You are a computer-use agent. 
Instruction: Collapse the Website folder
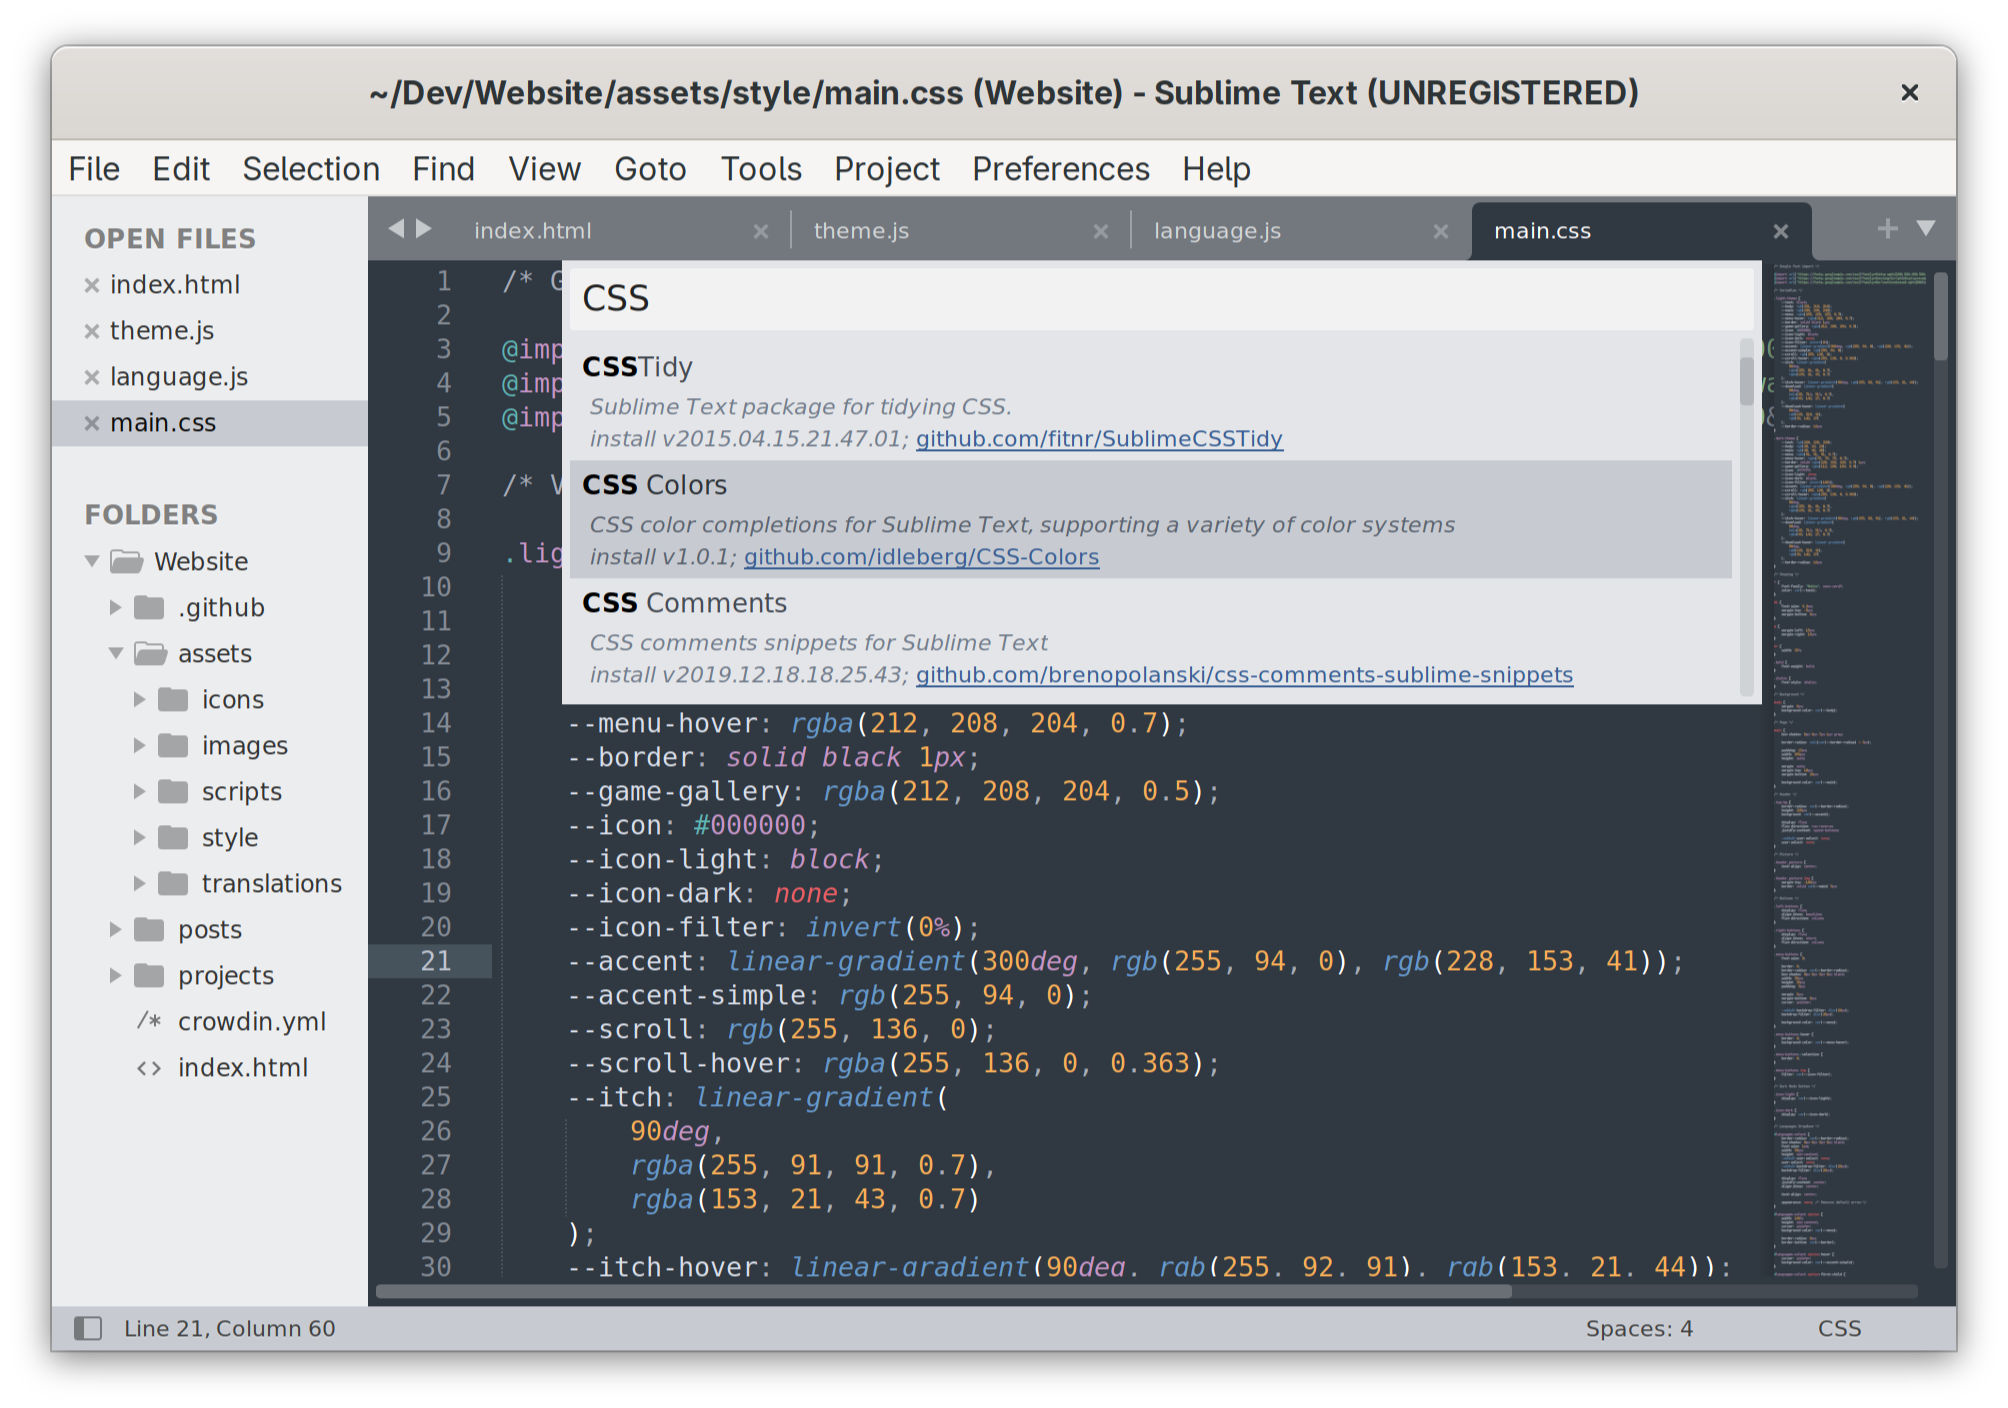tap(92, 561)
